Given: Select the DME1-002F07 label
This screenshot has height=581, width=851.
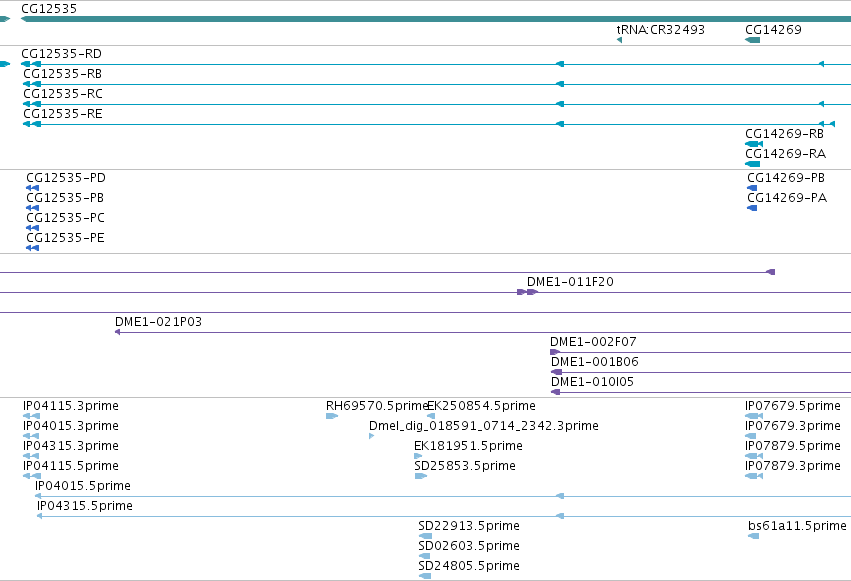Looking at the screenshot, I should (x=593, y=342).
